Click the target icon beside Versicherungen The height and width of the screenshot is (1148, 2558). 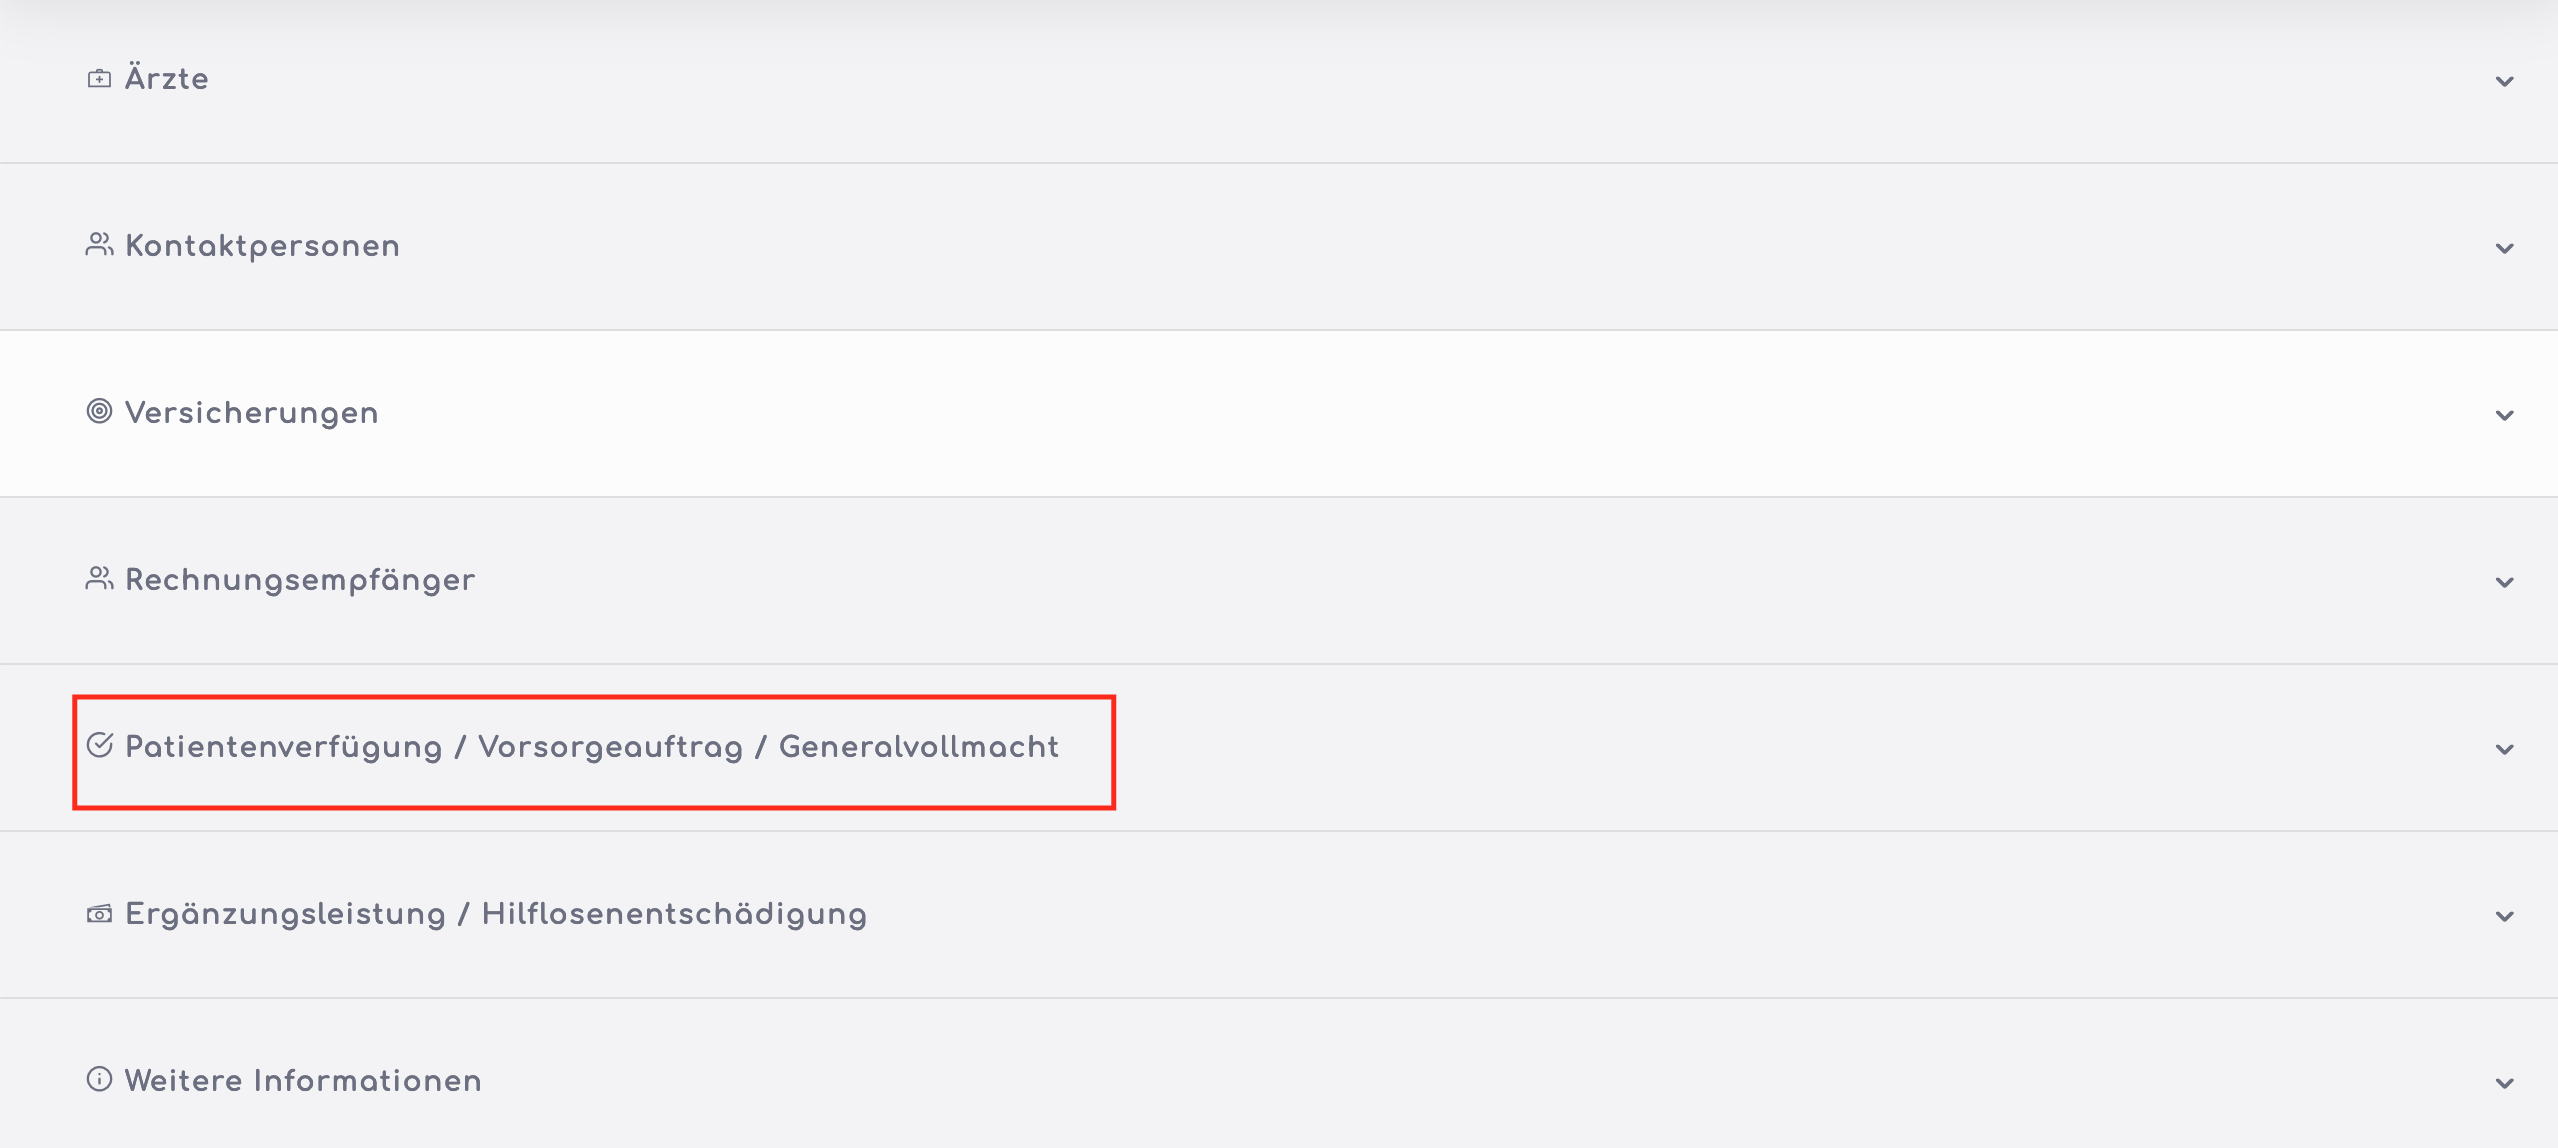click(x=99, y=411)
